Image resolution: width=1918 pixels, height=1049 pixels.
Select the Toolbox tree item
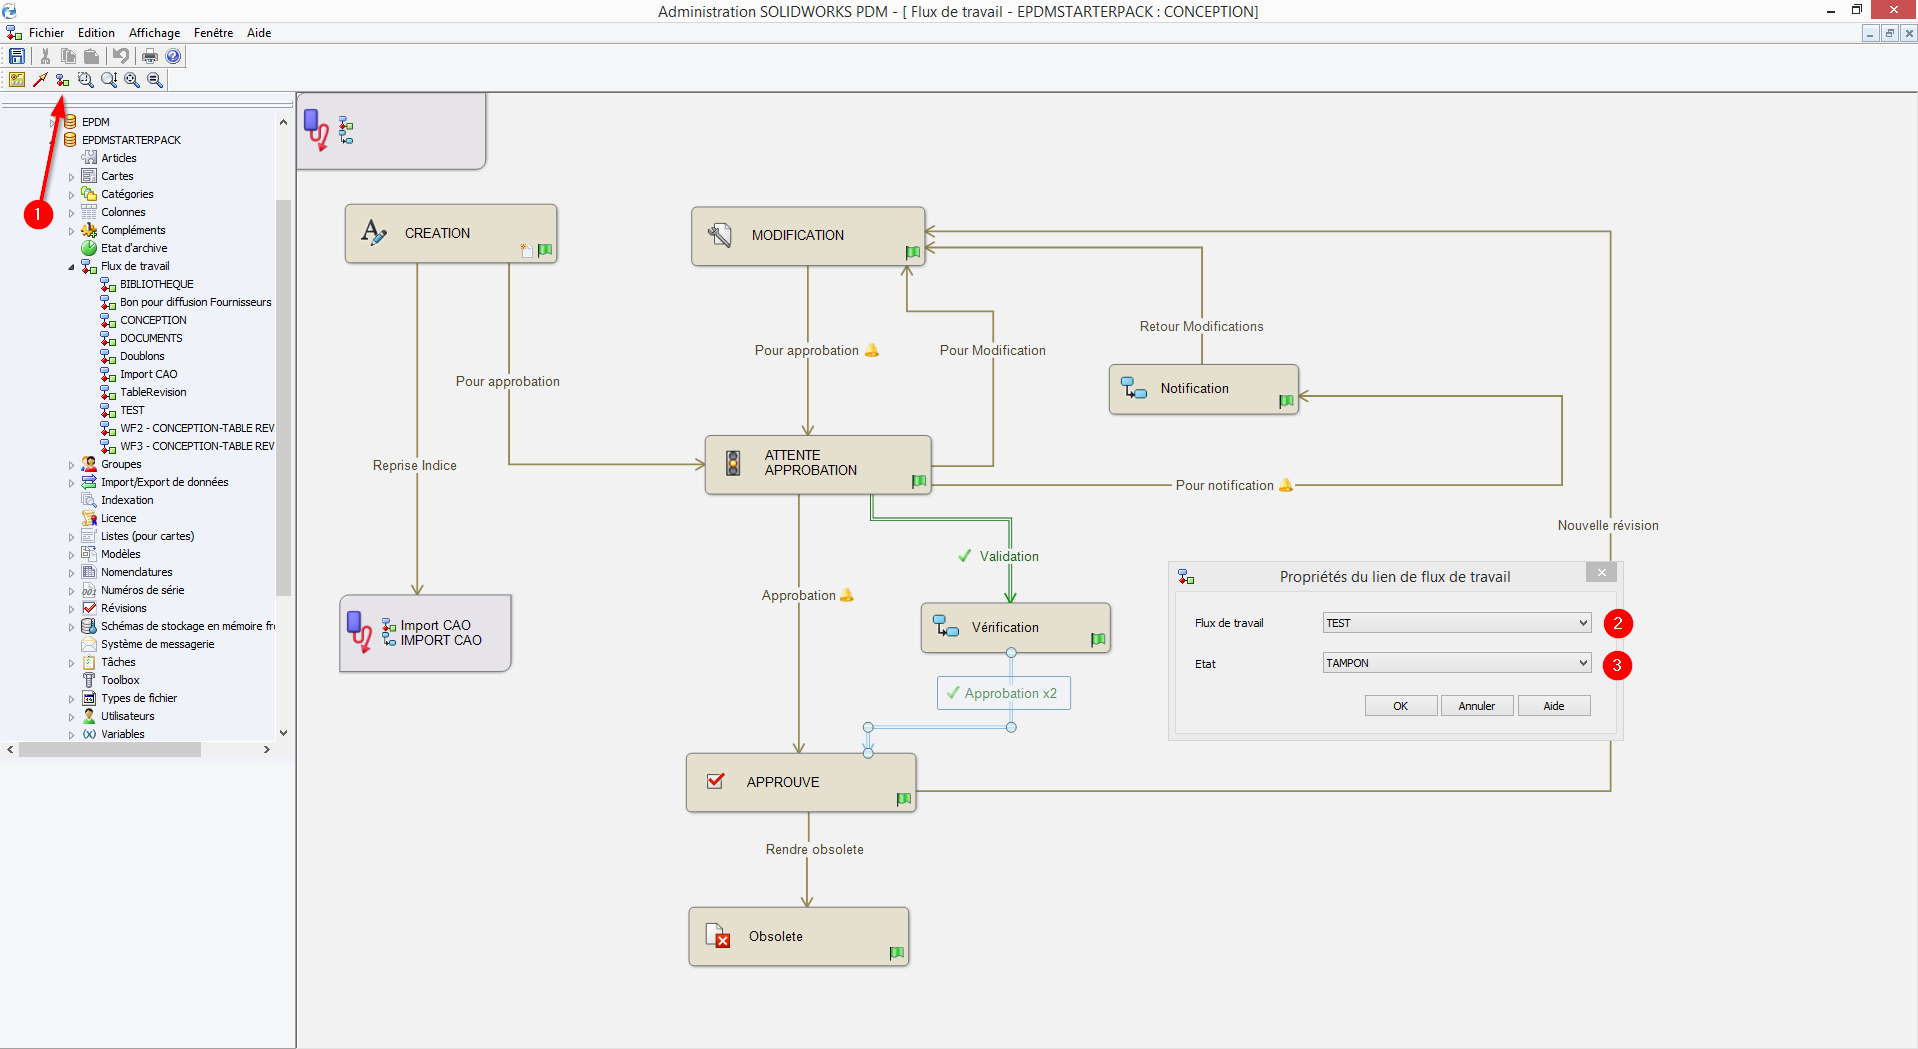pyautogui.click(x=120, y=680)
